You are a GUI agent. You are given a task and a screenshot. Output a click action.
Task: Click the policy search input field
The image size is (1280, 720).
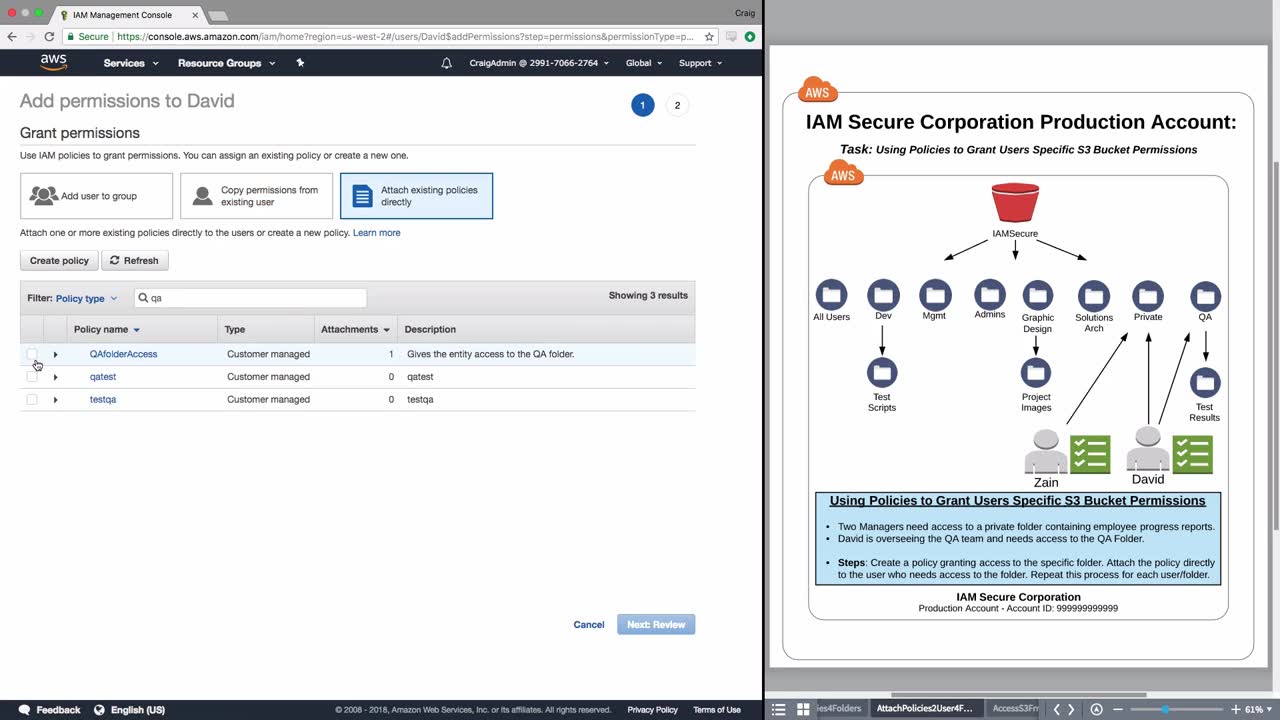[x=250, y=298]
